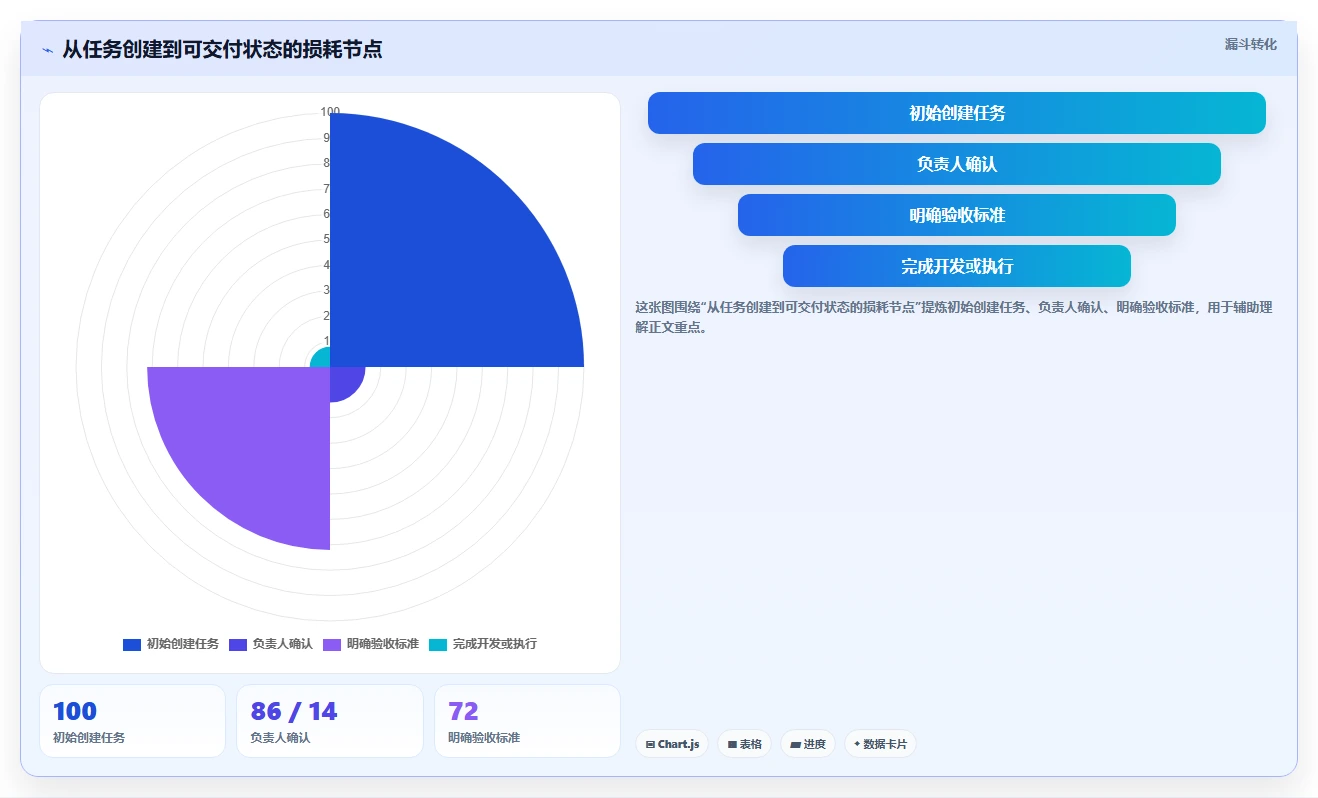1318x798 pixels.
Task: Toggle 明确验收标准 legend entry
Action: pyautogui.click(x=370, y=644)
